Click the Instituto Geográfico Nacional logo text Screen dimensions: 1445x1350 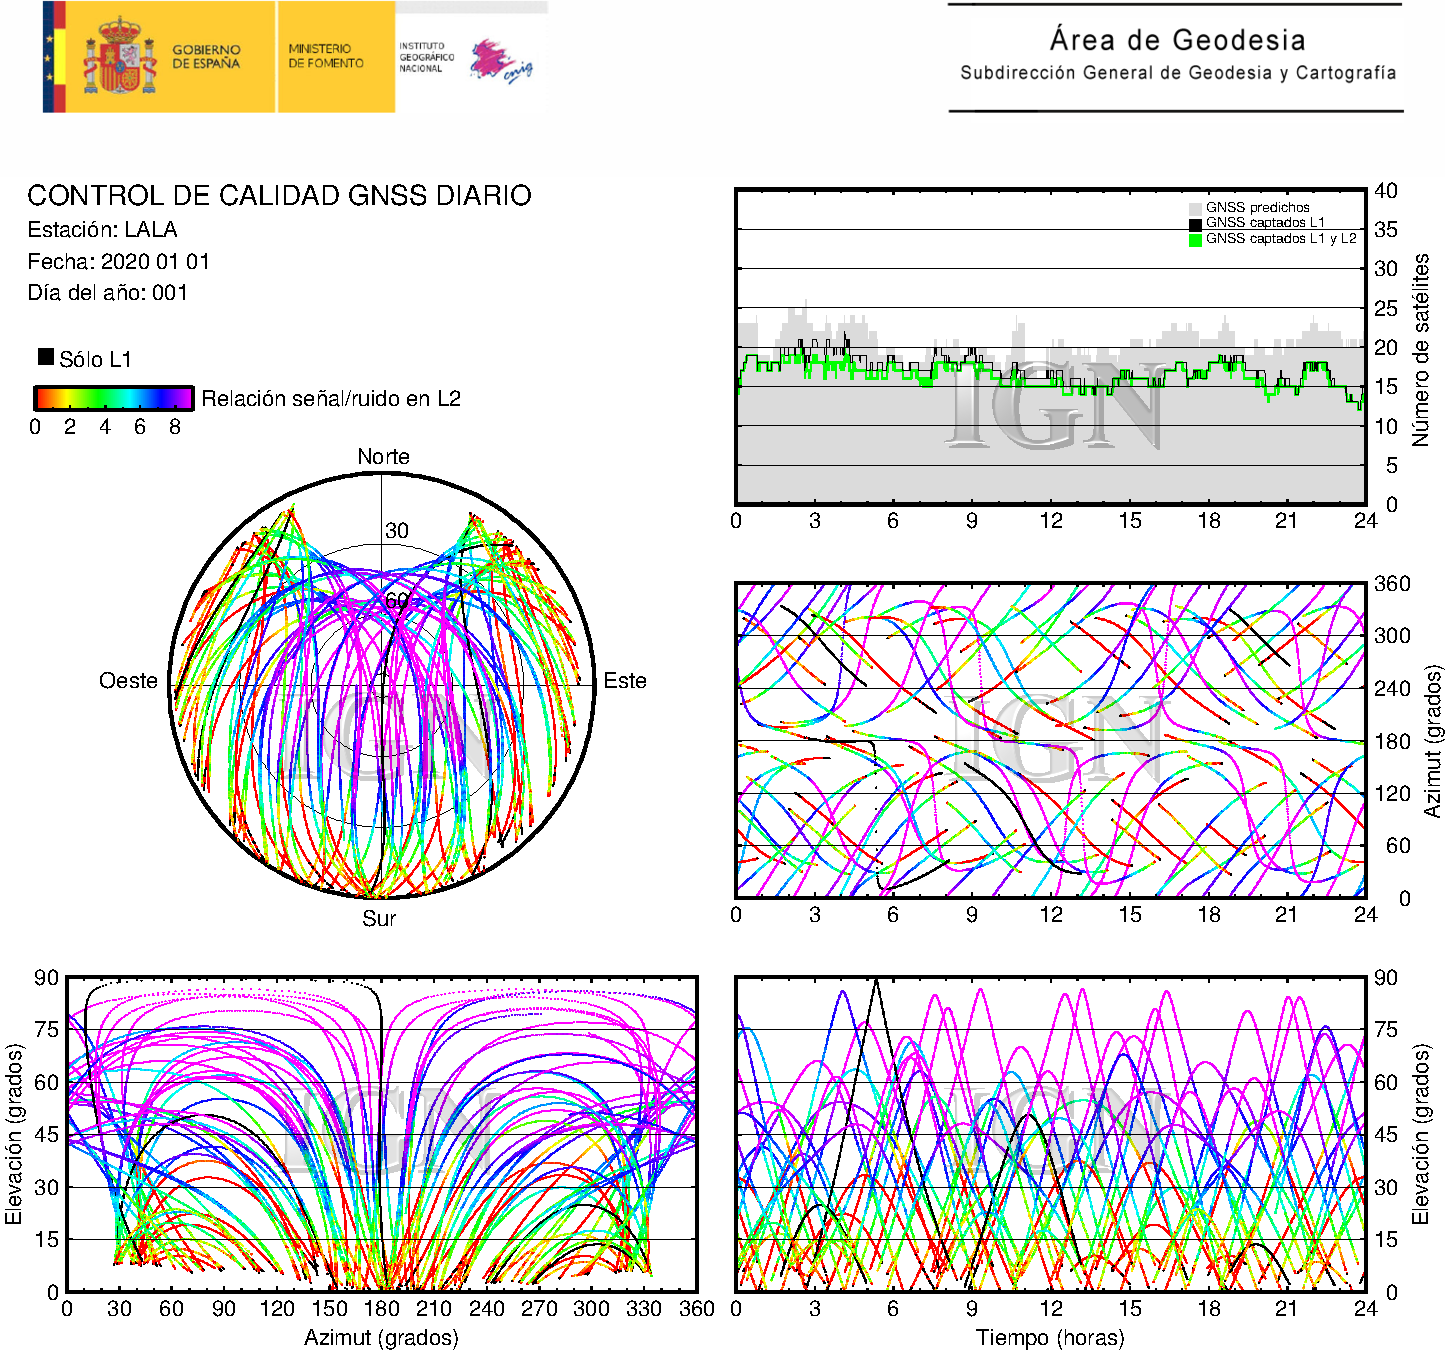click(426, 57)
